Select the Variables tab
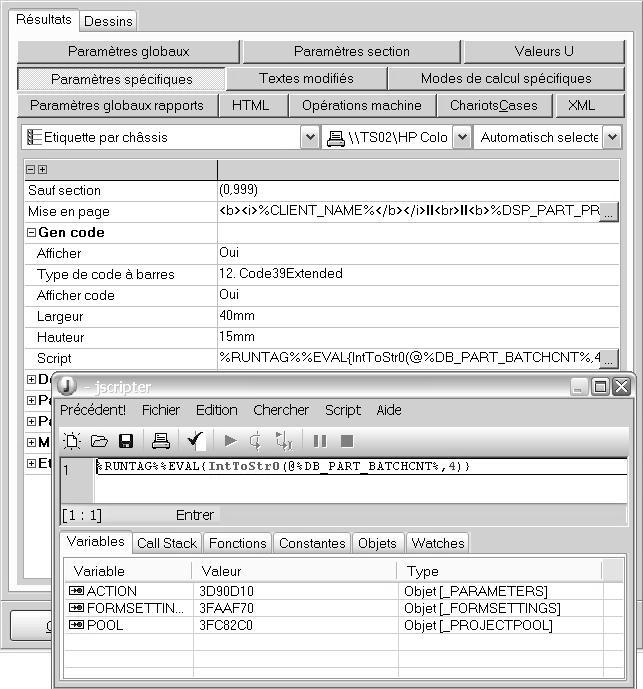Image resolution: width=643 pixels, height=689 pixels. pyautogui.click(x=96, y=541)
